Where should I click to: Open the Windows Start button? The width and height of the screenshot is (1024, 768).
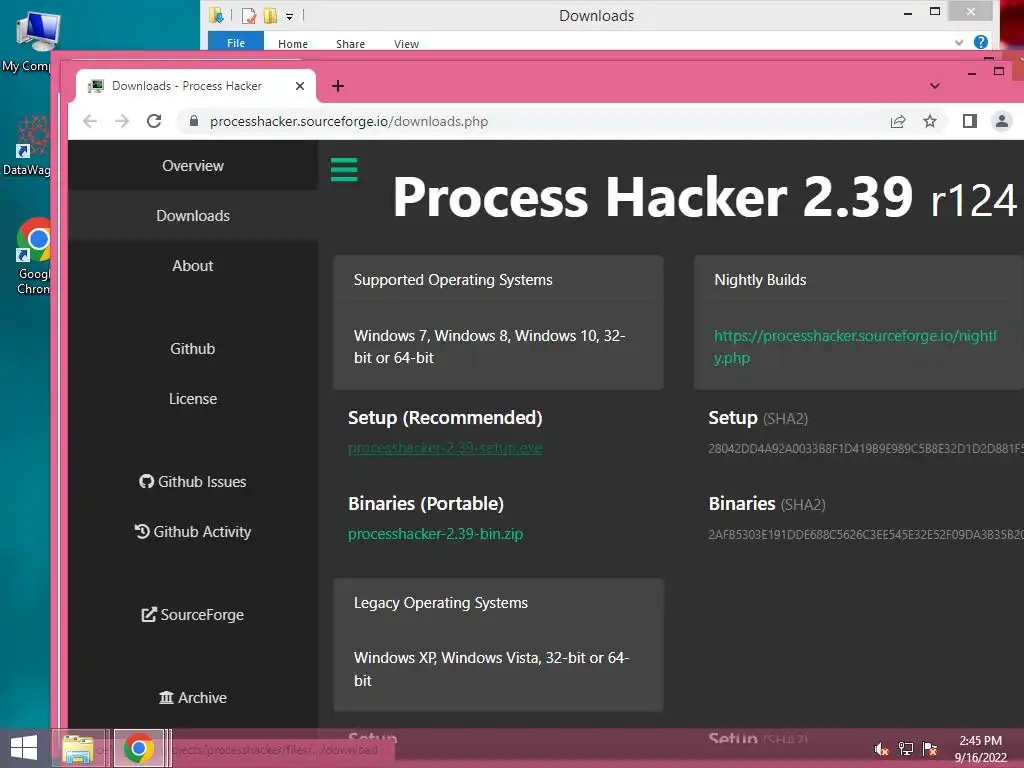pos(24,748)
